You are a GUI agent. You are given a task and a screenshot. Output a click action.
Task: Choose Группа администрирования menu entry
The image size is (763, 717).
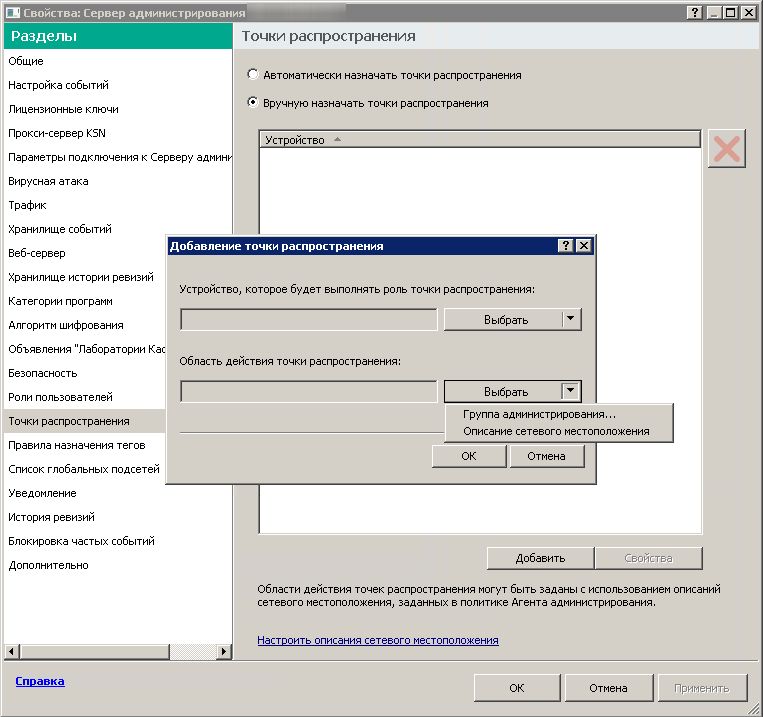pos(539,415)
